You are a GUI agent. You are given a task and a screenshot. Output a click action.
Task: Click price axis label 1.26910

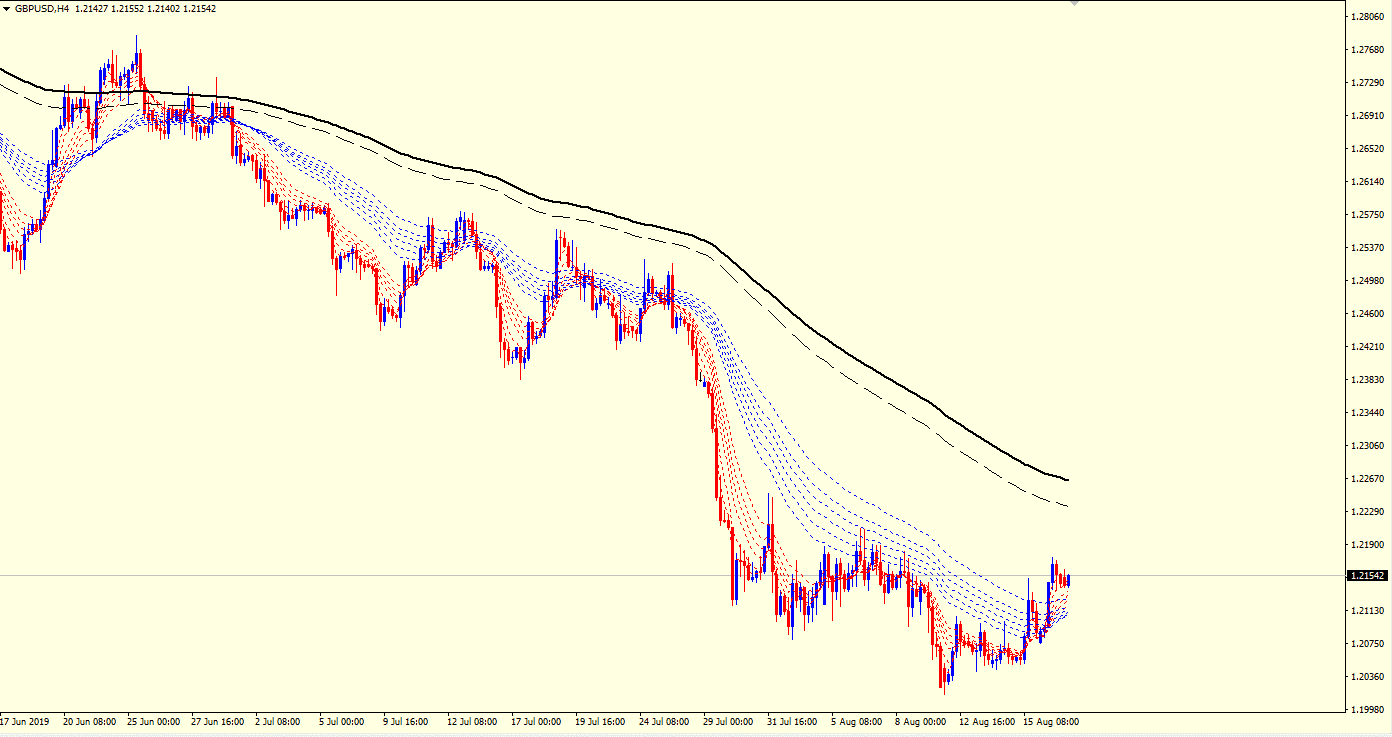1366,116
